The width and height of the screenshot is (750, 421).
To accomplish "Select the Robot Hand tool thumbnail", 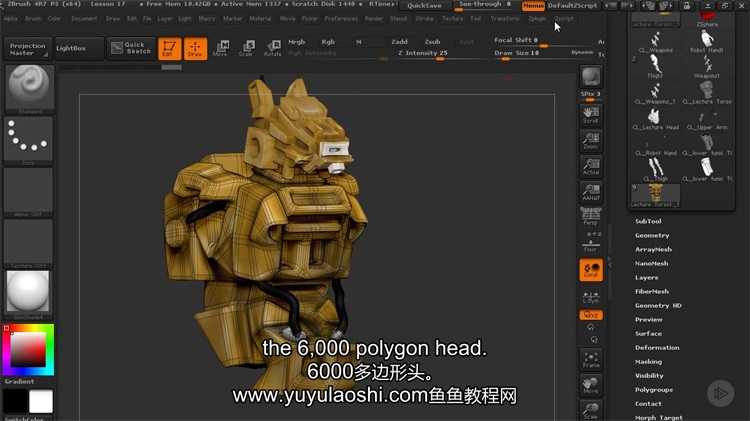I will coord(706,42).
